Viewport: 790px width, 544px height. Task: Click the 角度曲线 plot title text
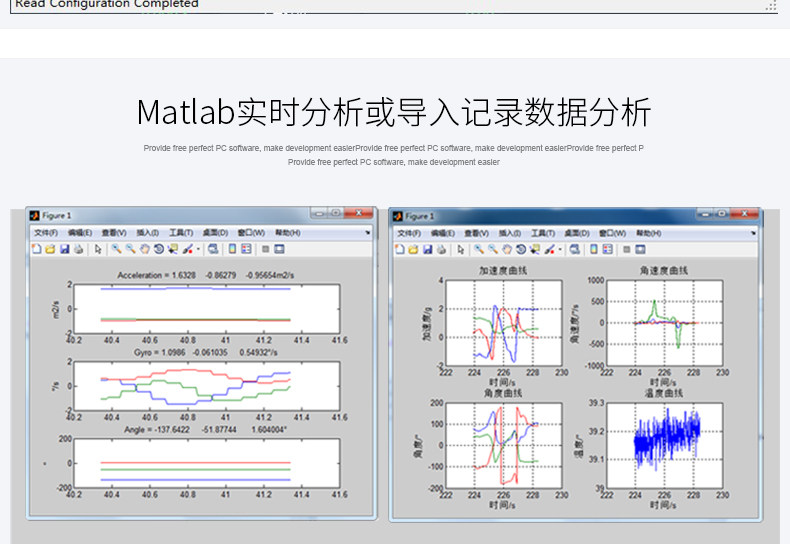pos(503,393)
